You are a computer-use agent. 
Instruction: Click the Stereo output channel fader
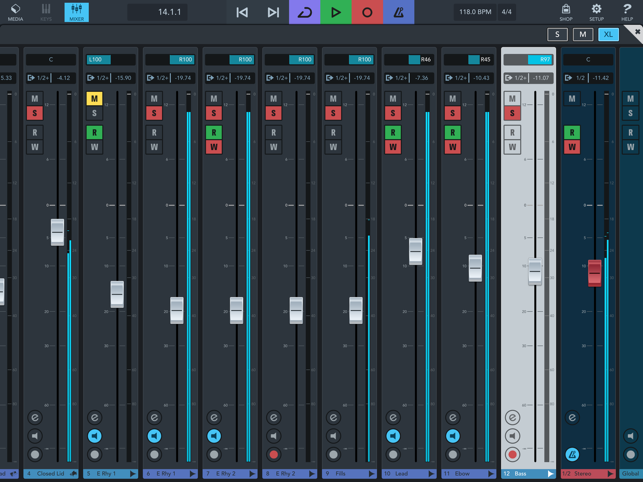[595, 272]
